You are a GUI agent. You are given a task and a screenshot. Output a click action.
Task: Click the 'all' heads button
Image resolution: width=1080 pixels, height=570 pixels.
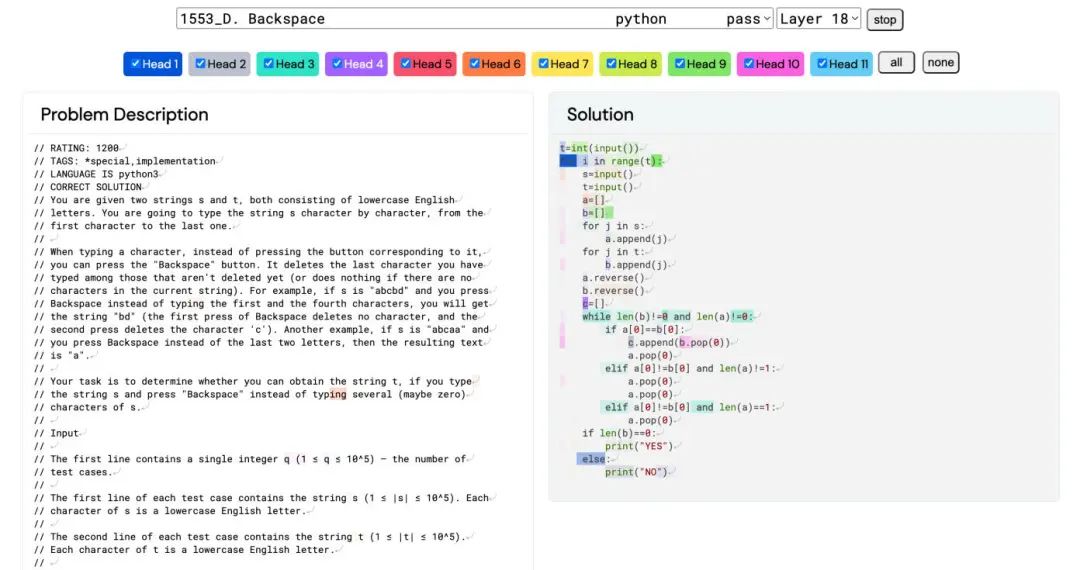pos(896,63)
